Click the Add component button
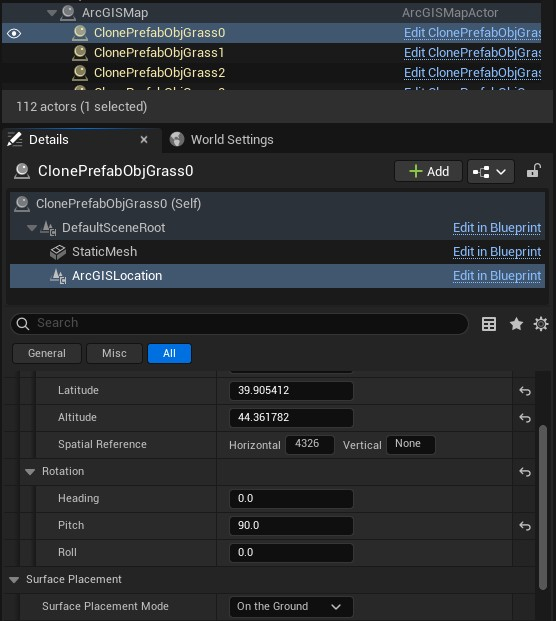The width and height of the screenshot is (556, 621). (428, 171)
